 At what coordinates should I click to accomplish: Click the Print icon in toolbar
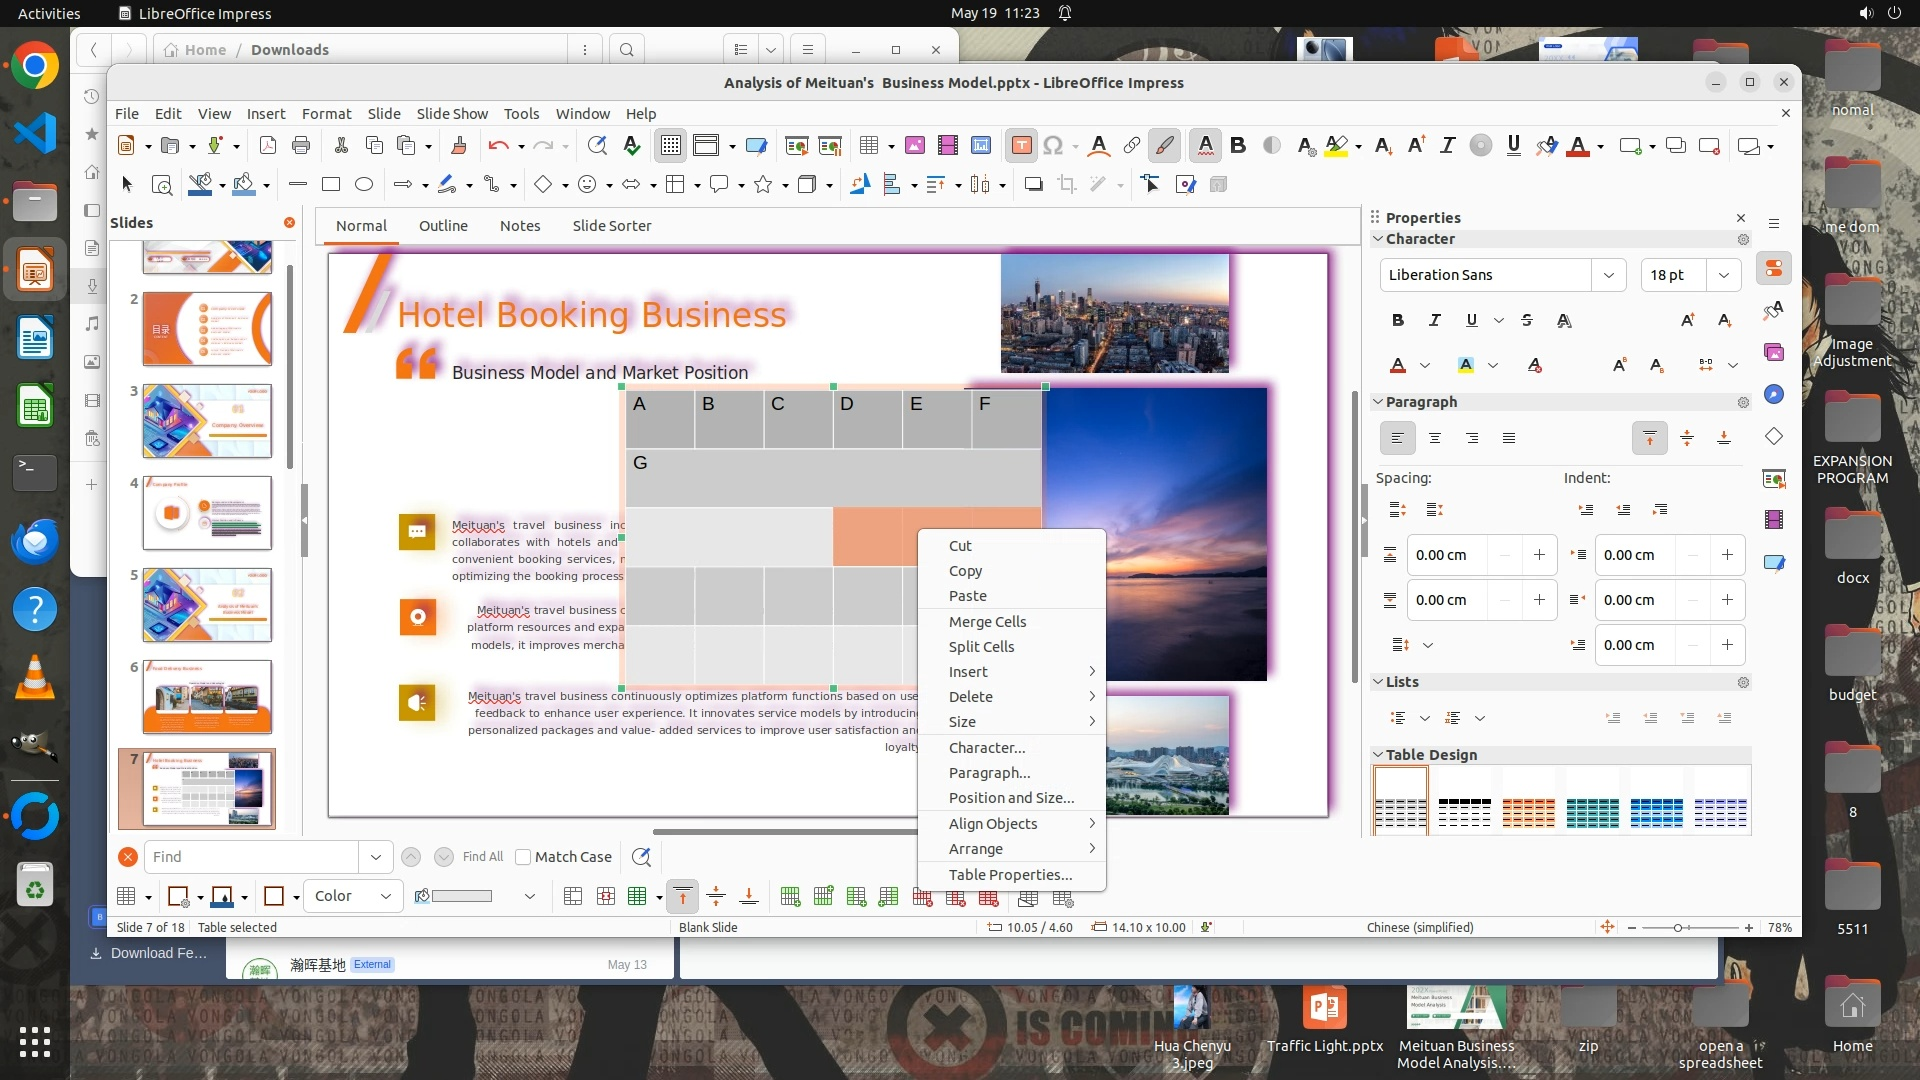click(301, 146)
